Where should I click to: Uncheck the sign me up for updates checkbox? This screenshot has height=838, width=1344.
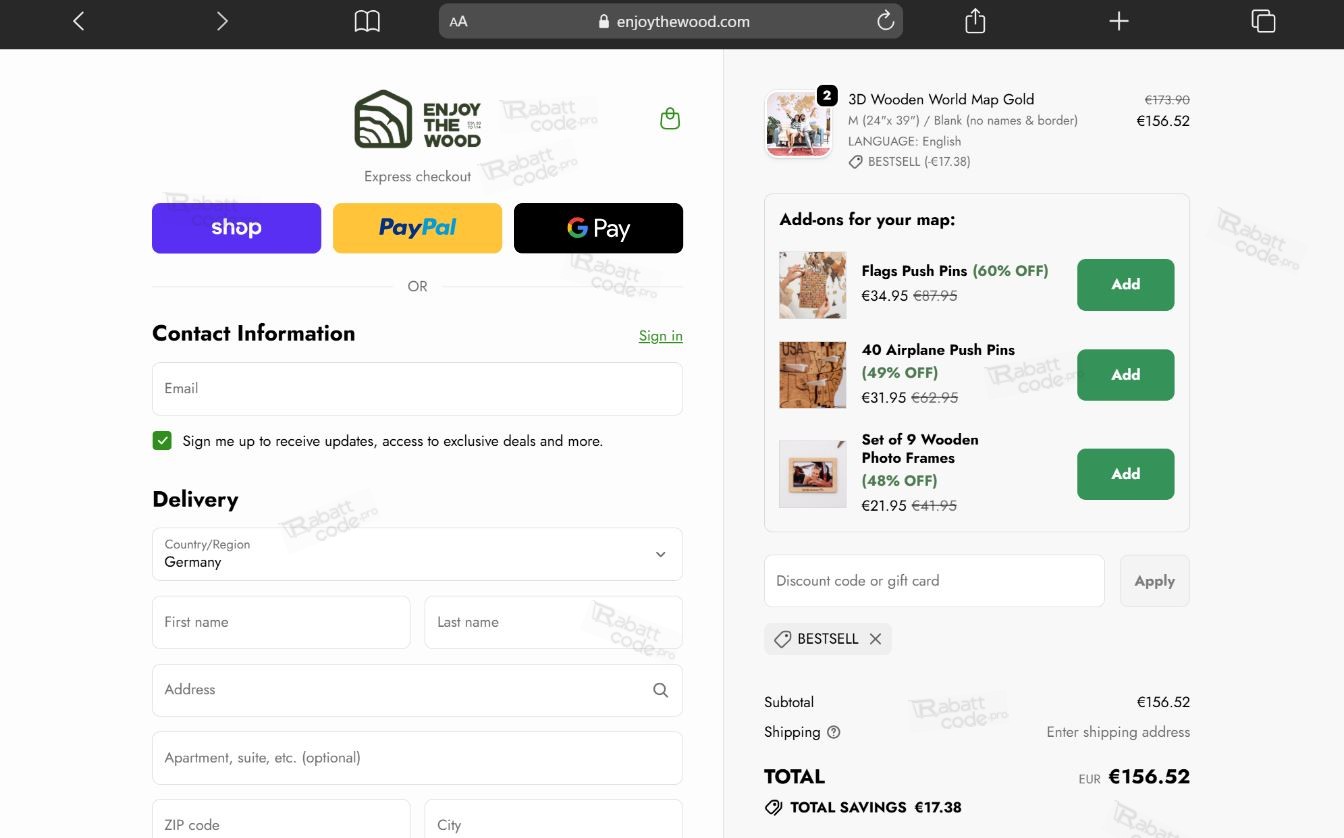click(162, 441)
